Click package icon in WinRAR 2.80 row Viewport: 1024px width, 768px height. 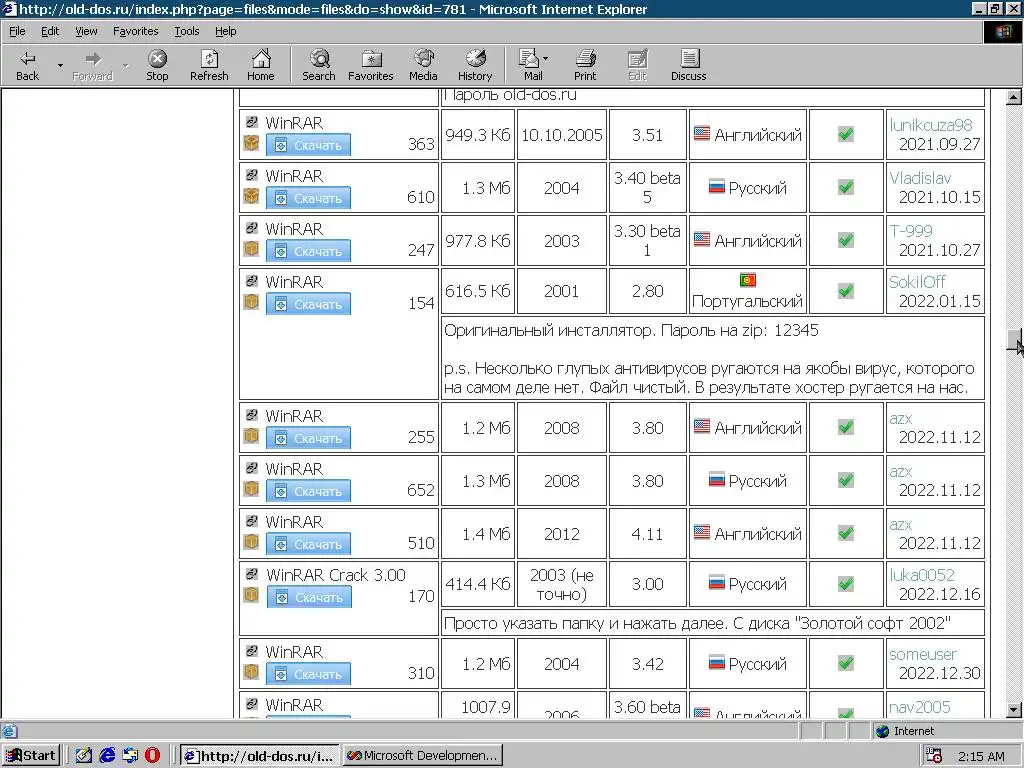251,302
